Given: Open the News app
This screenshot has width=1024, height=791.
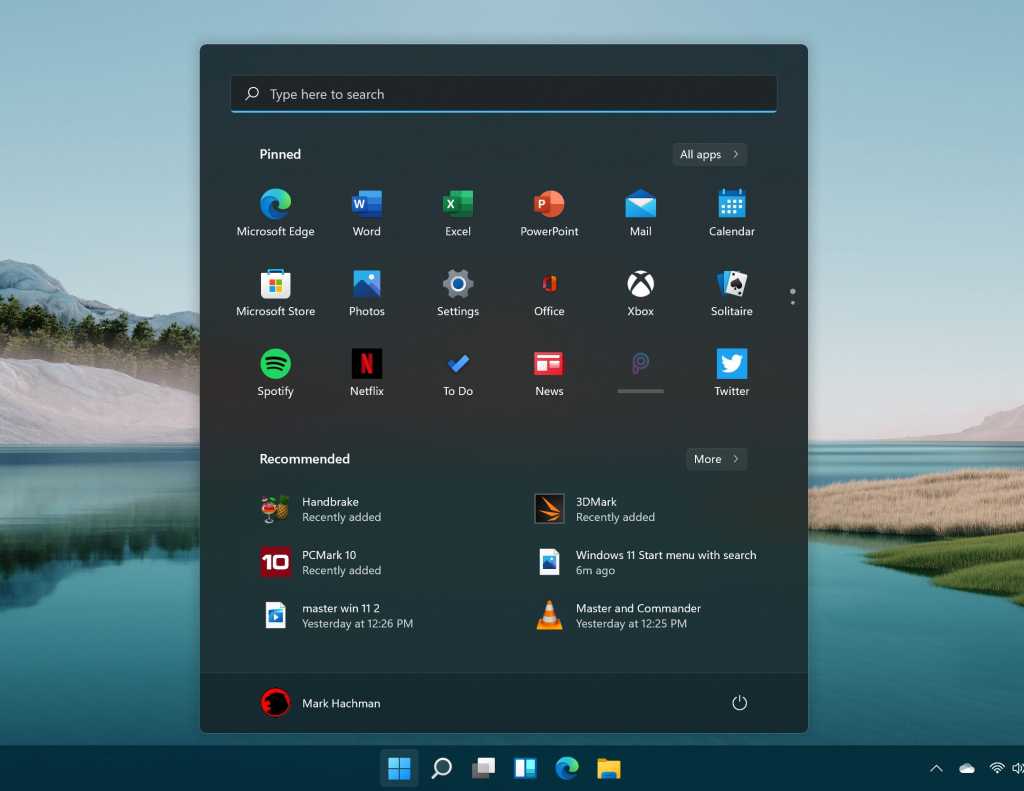Looking at the screenshot, I should click(x=549, y=372).
